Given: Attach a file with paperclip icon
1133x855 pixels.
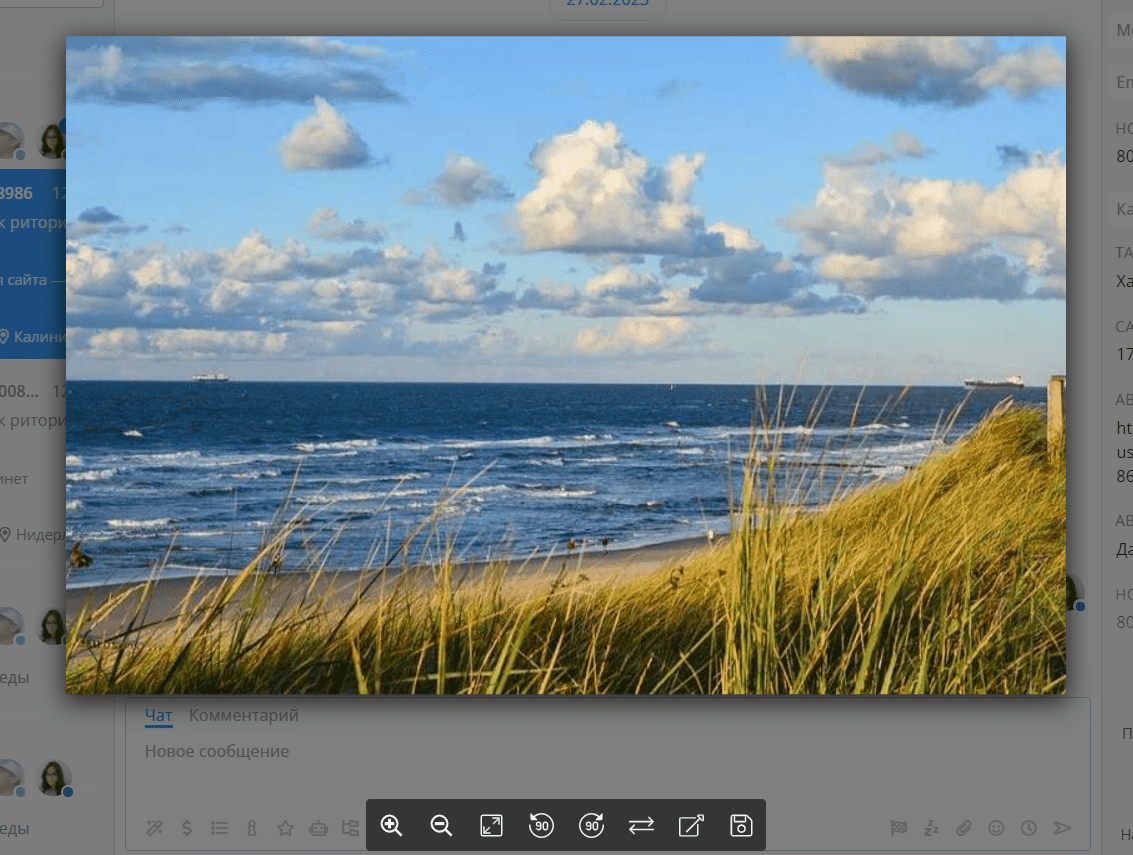Looking at the screenshot, I should (963, 828).
